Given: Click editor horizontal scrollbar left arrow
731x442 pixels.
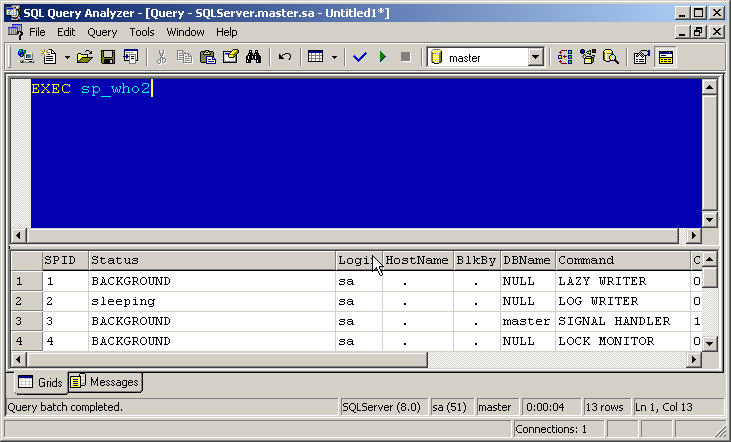Looking at the screenshot, I should pos(18,235).
